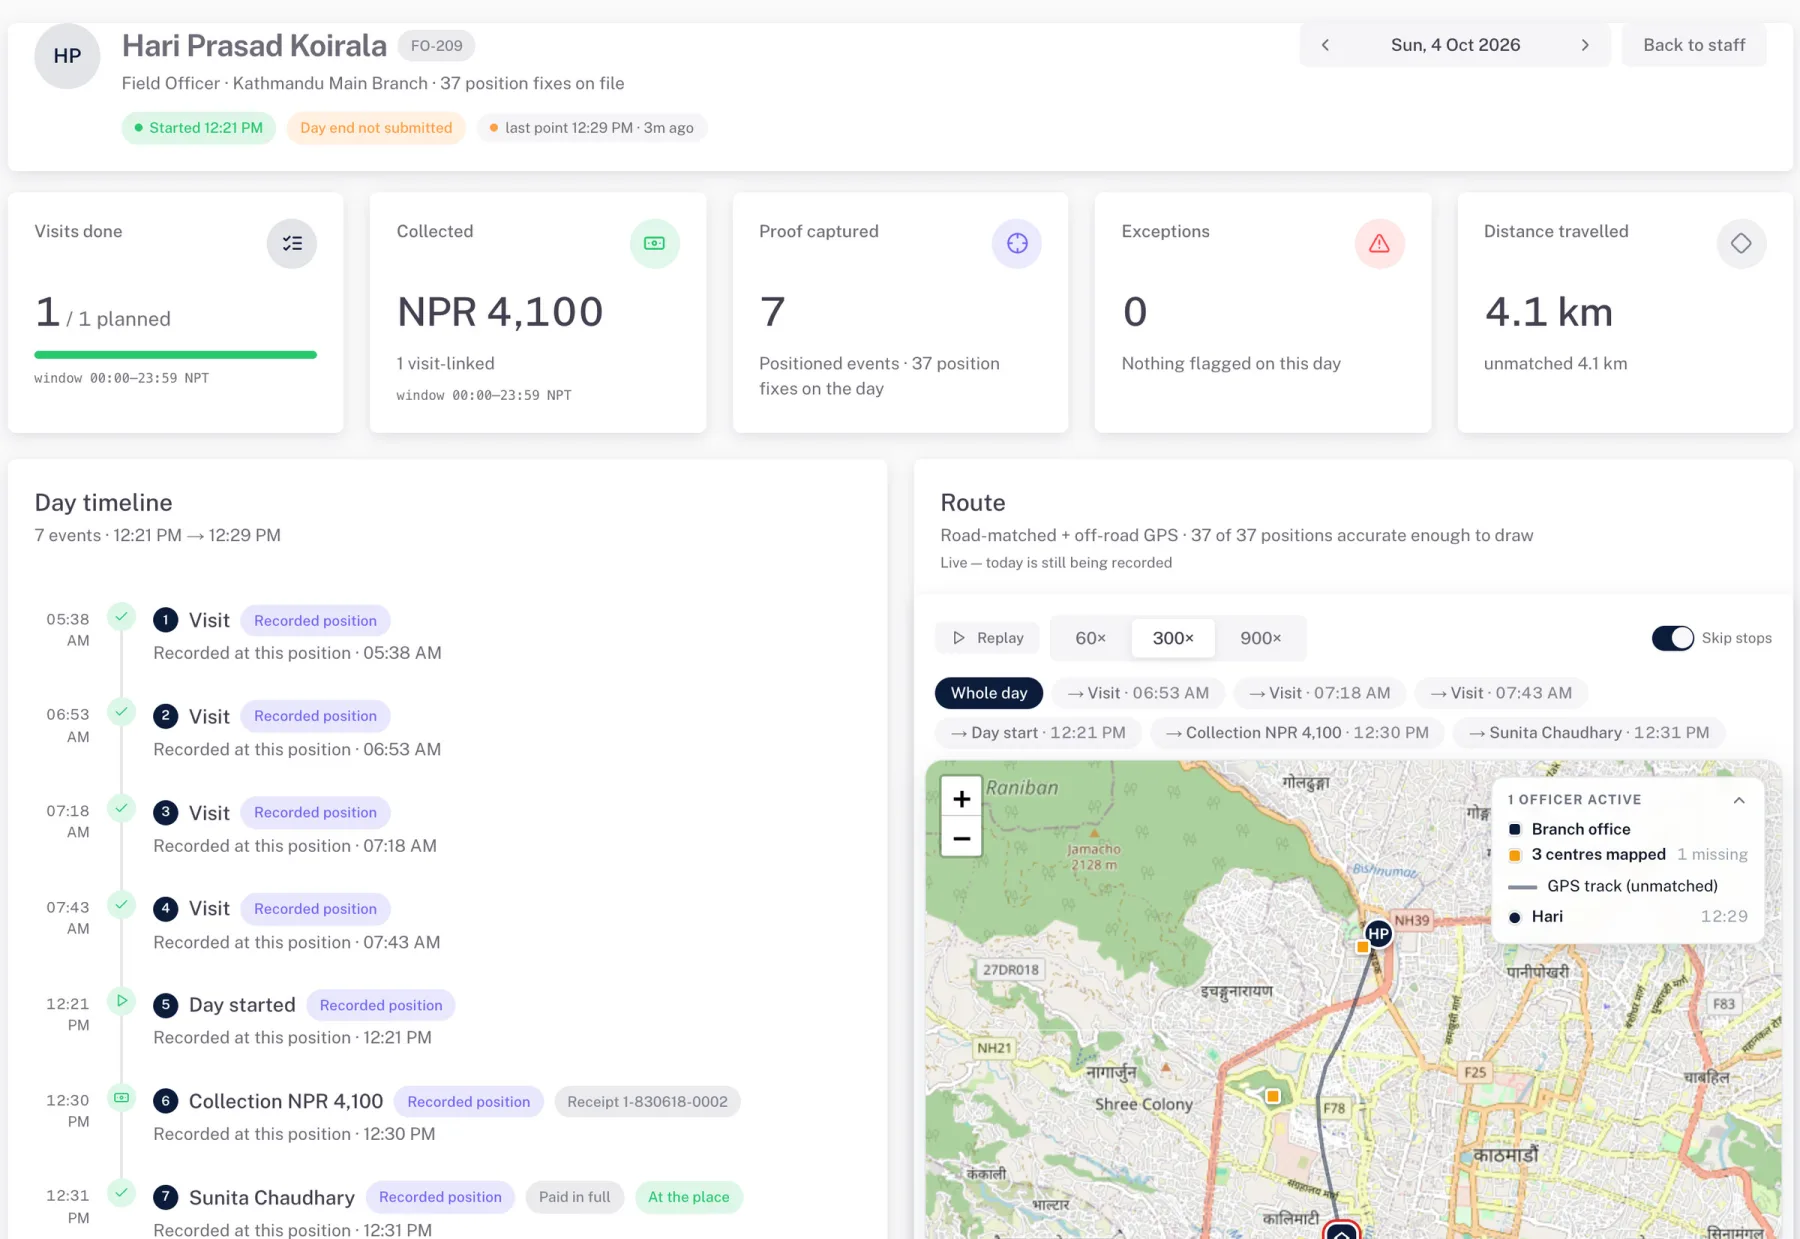Screen dimensions: 1800x1239
Task: Zoom in on the route map
Action: click(x=961, y=798)
